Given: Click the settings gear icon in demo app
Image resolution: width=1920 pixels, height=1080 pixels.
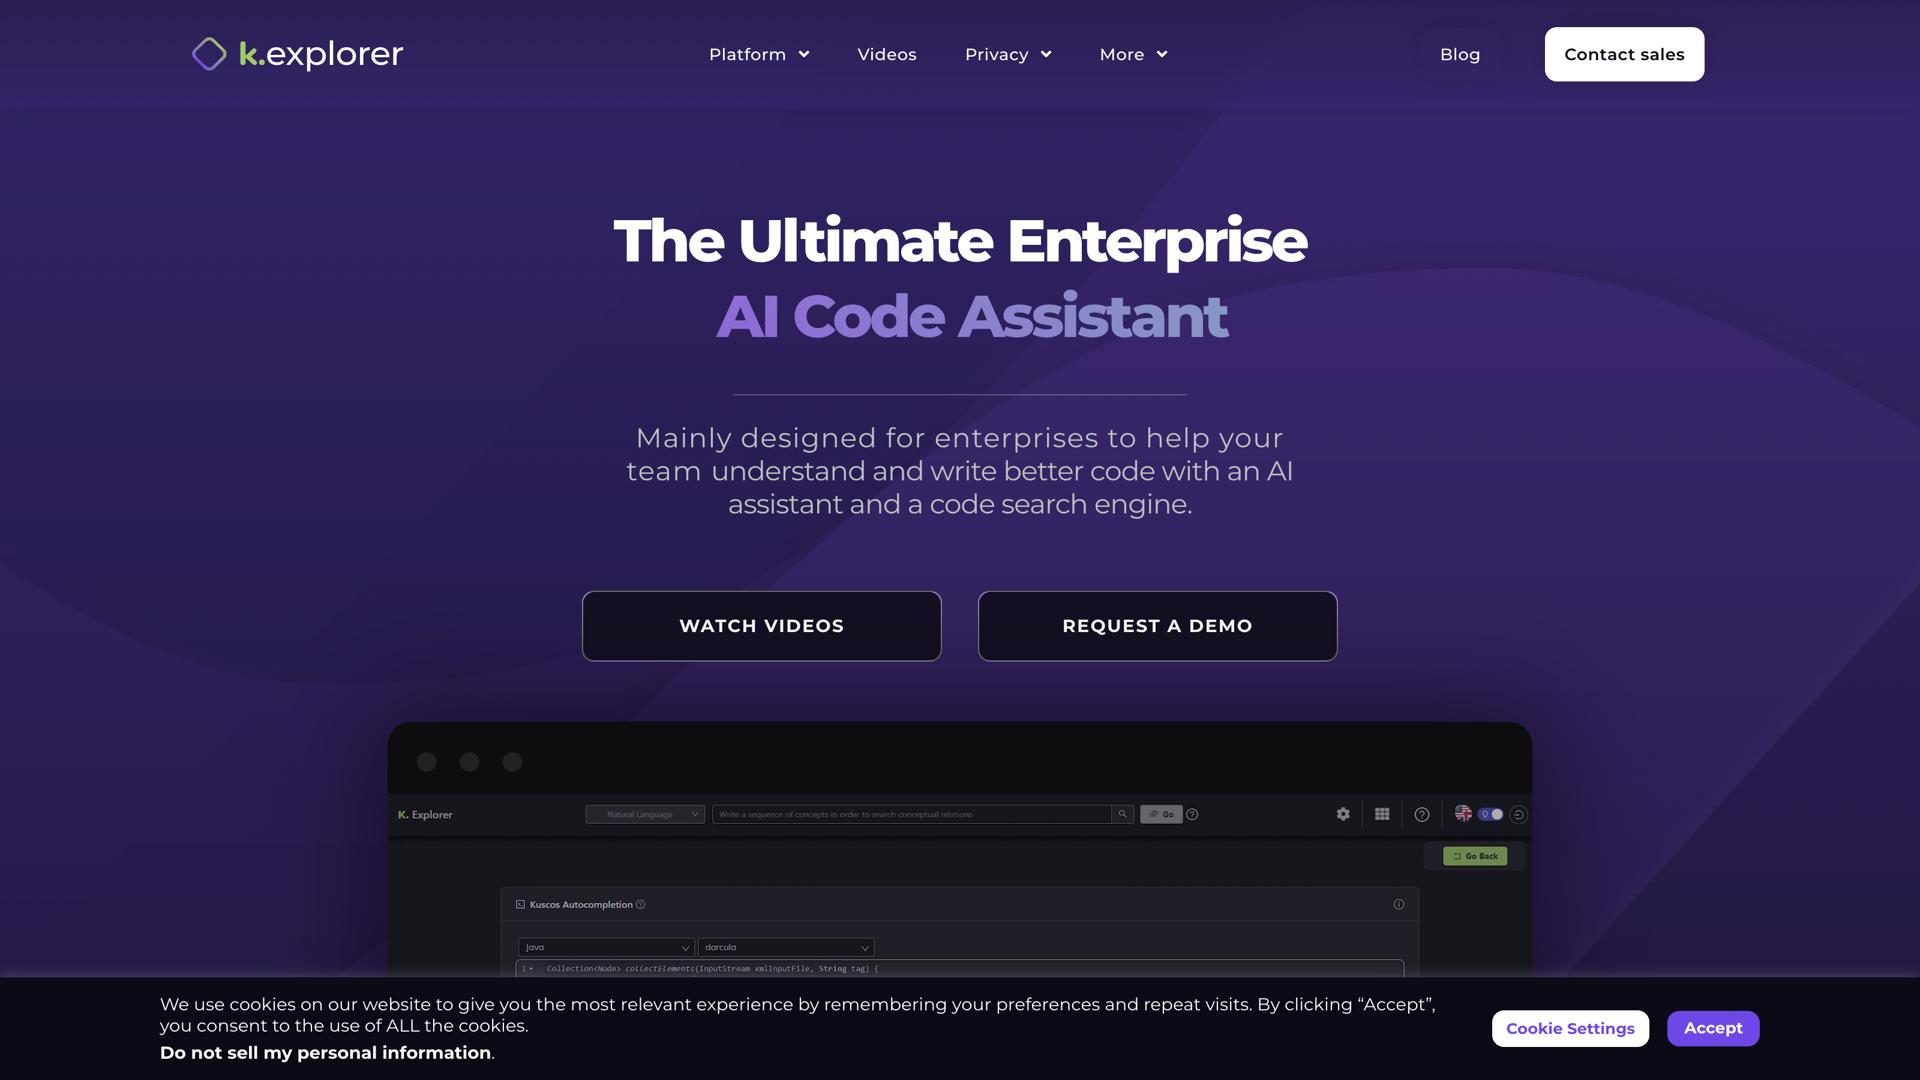Looking at the screenshot, I should point(1343,814).
